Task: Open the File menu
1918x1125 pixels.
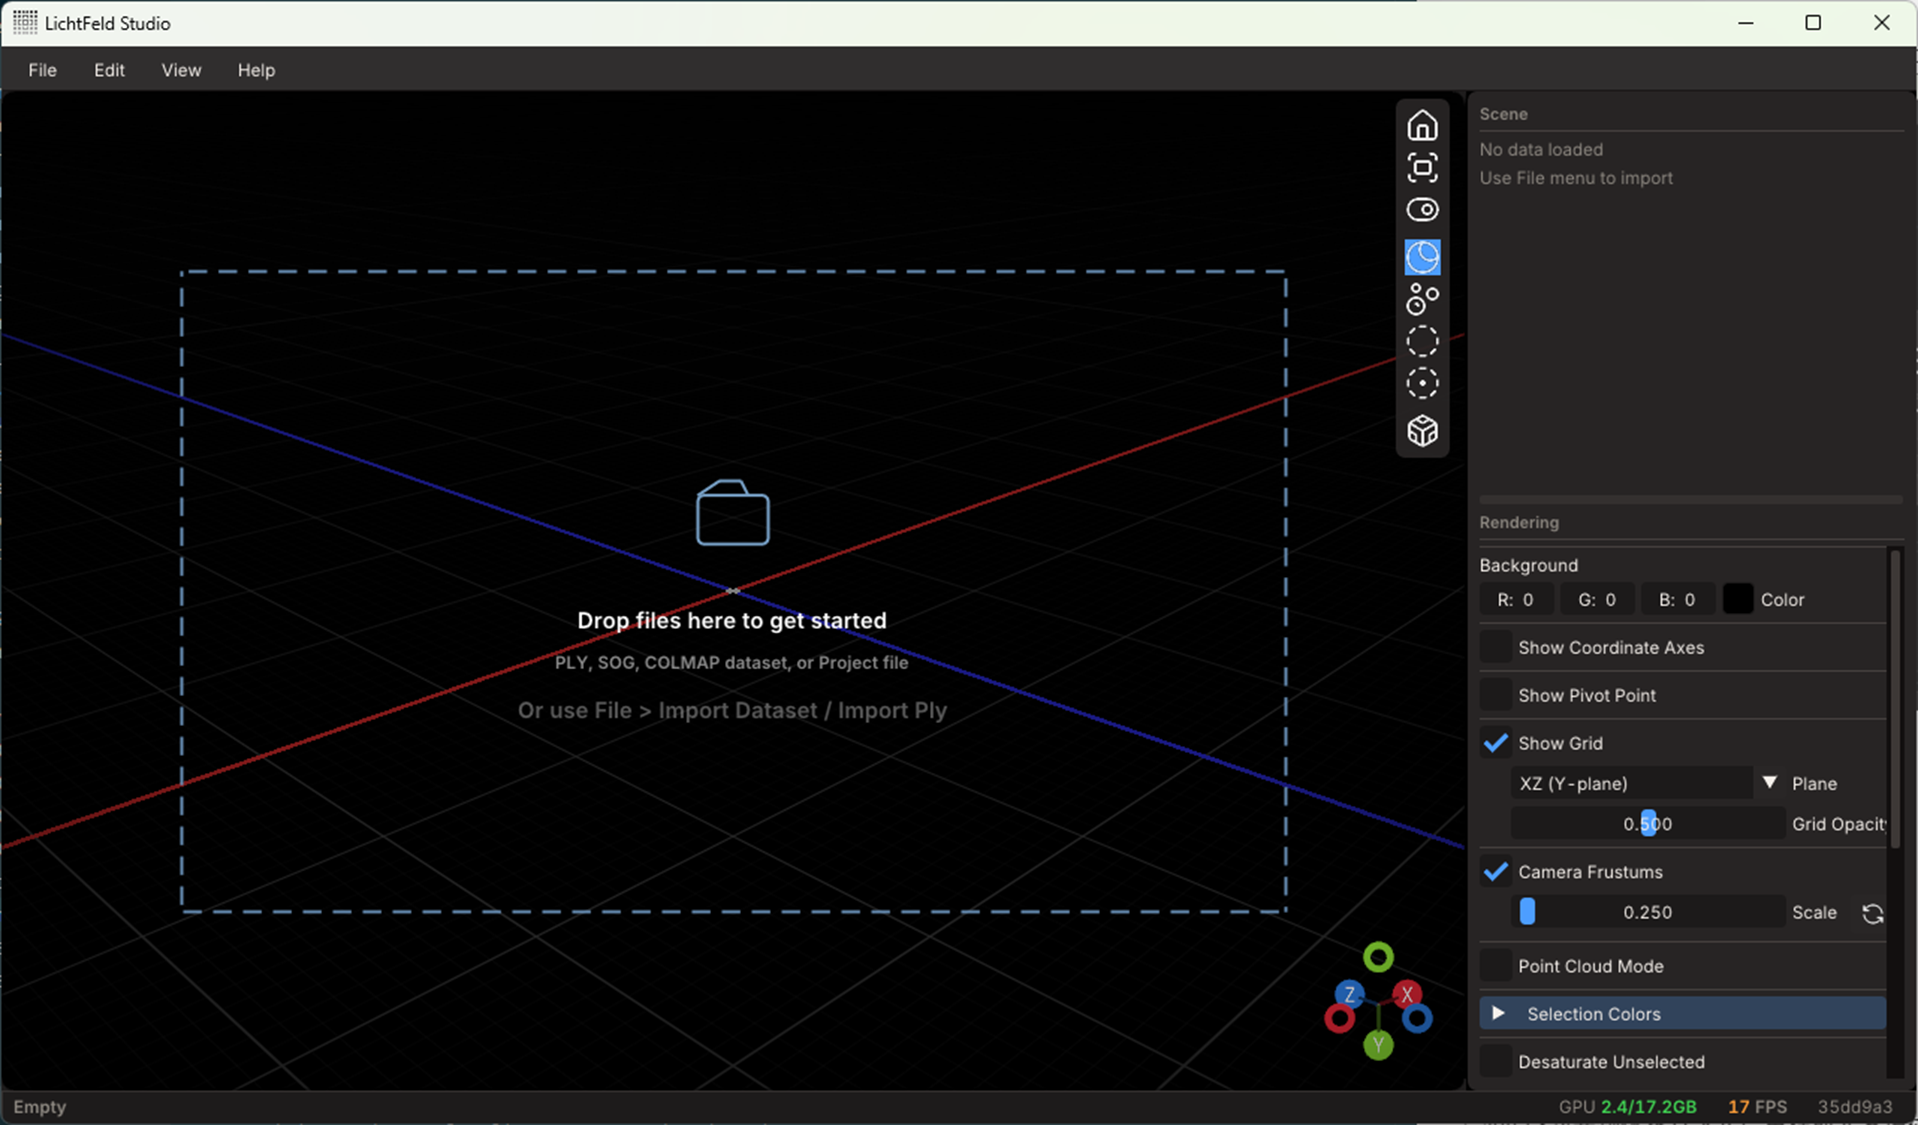Action: [x=42, y=70]
